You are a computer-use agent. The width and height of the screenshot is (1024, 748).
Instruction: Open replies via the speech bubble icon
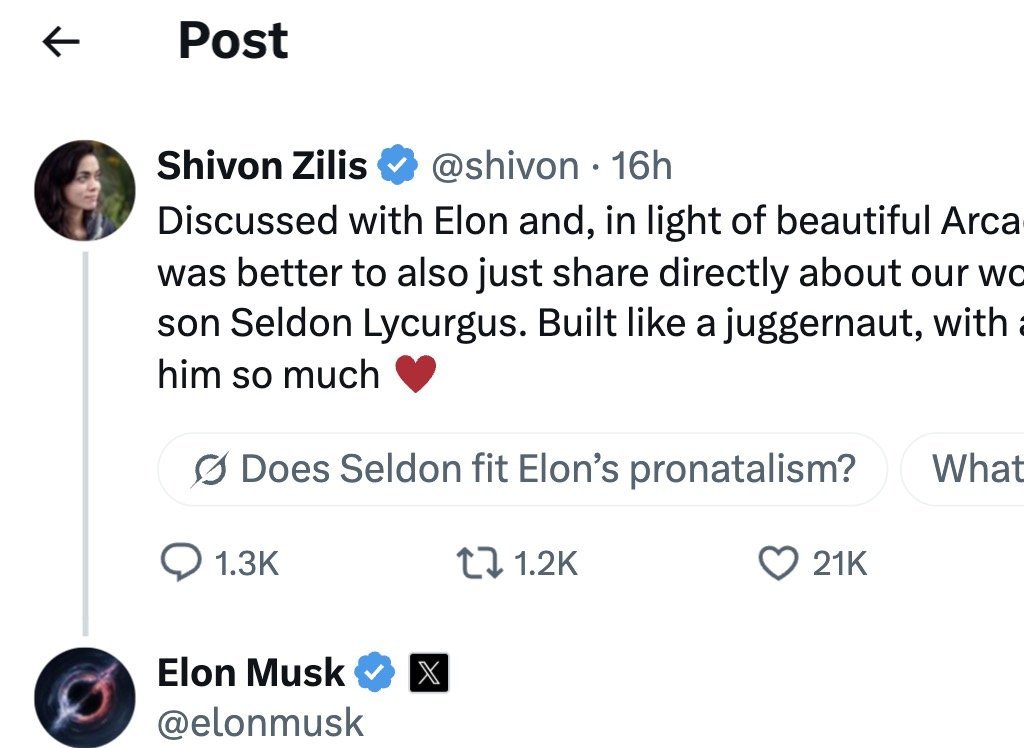pos(180,564)
